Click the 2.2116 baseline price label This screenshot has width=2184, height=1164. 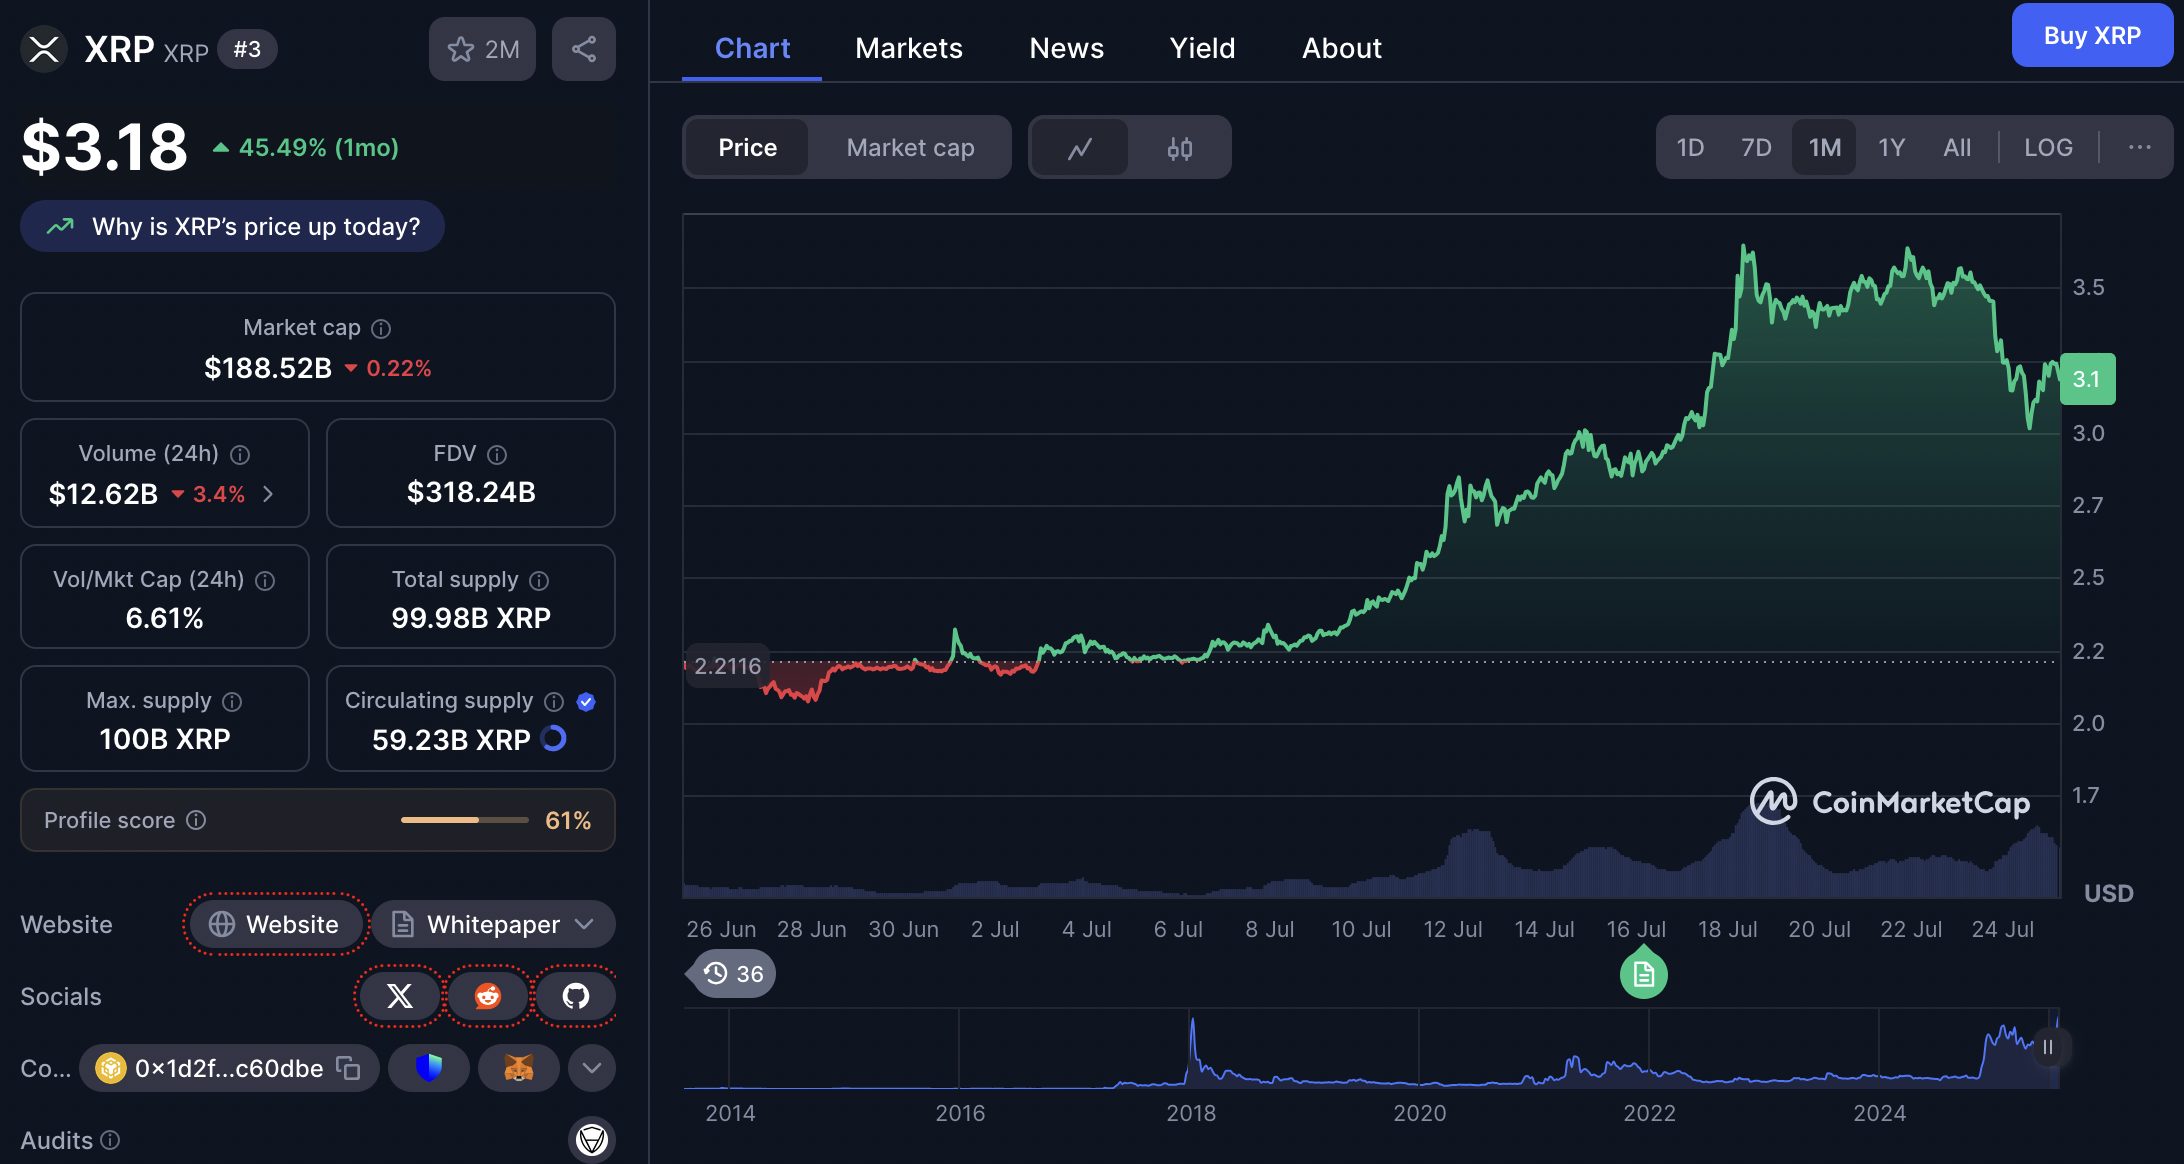coord(727,666)
